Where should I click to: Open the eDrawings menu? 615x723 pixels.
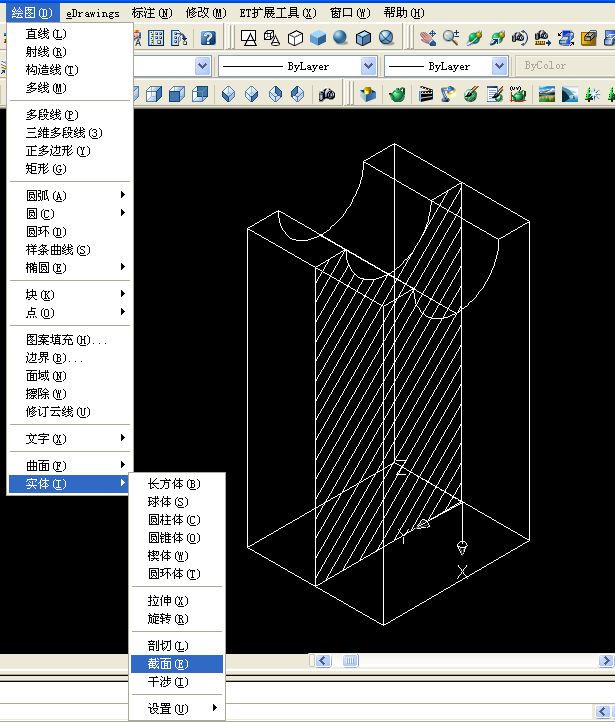(93, 13)
